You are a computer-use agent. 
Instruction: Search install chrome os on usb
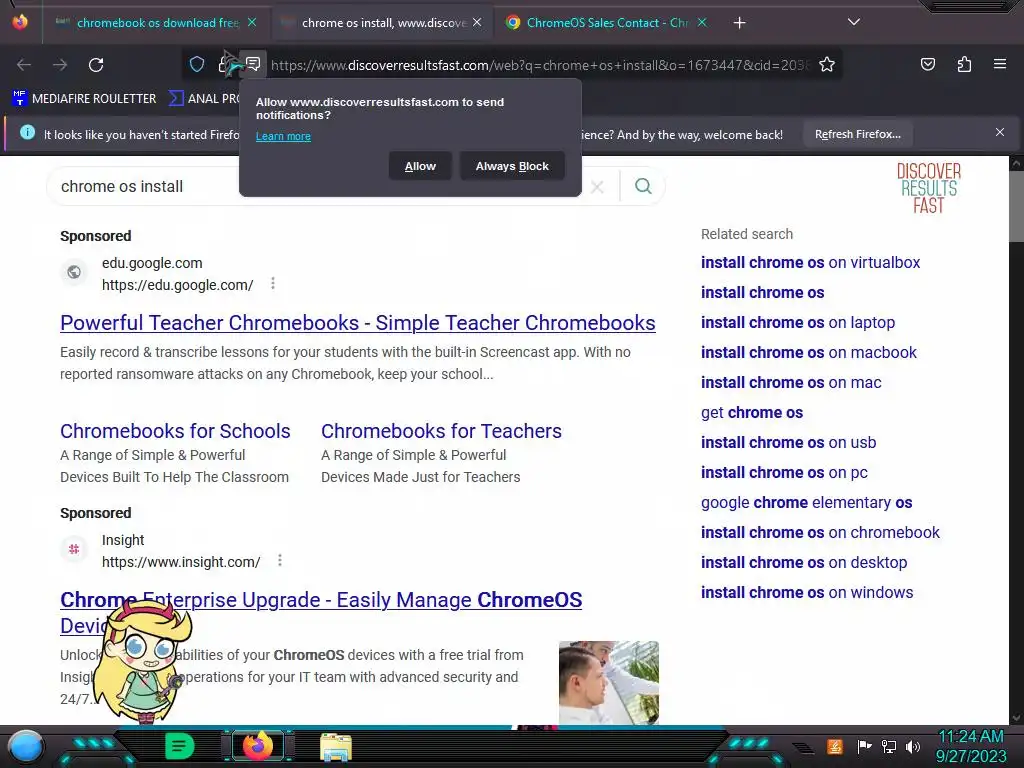tap(788, 443)
